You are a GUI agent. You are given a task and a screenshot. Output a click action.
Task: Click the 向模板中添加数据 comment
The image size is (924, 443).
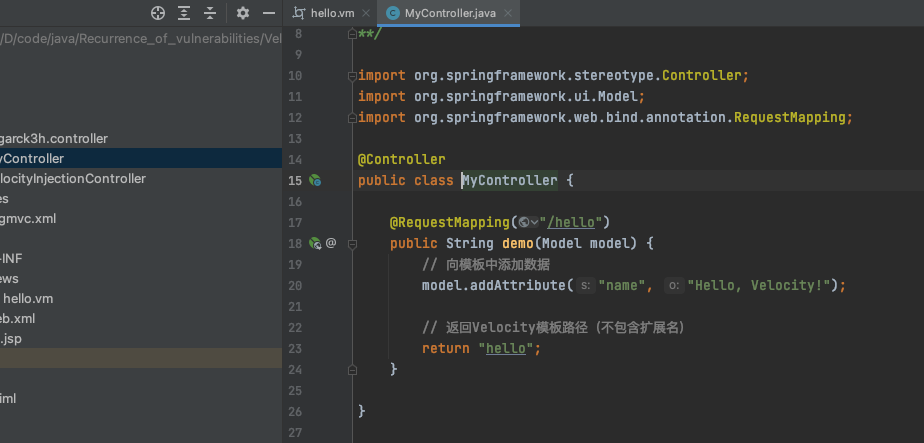486,265
